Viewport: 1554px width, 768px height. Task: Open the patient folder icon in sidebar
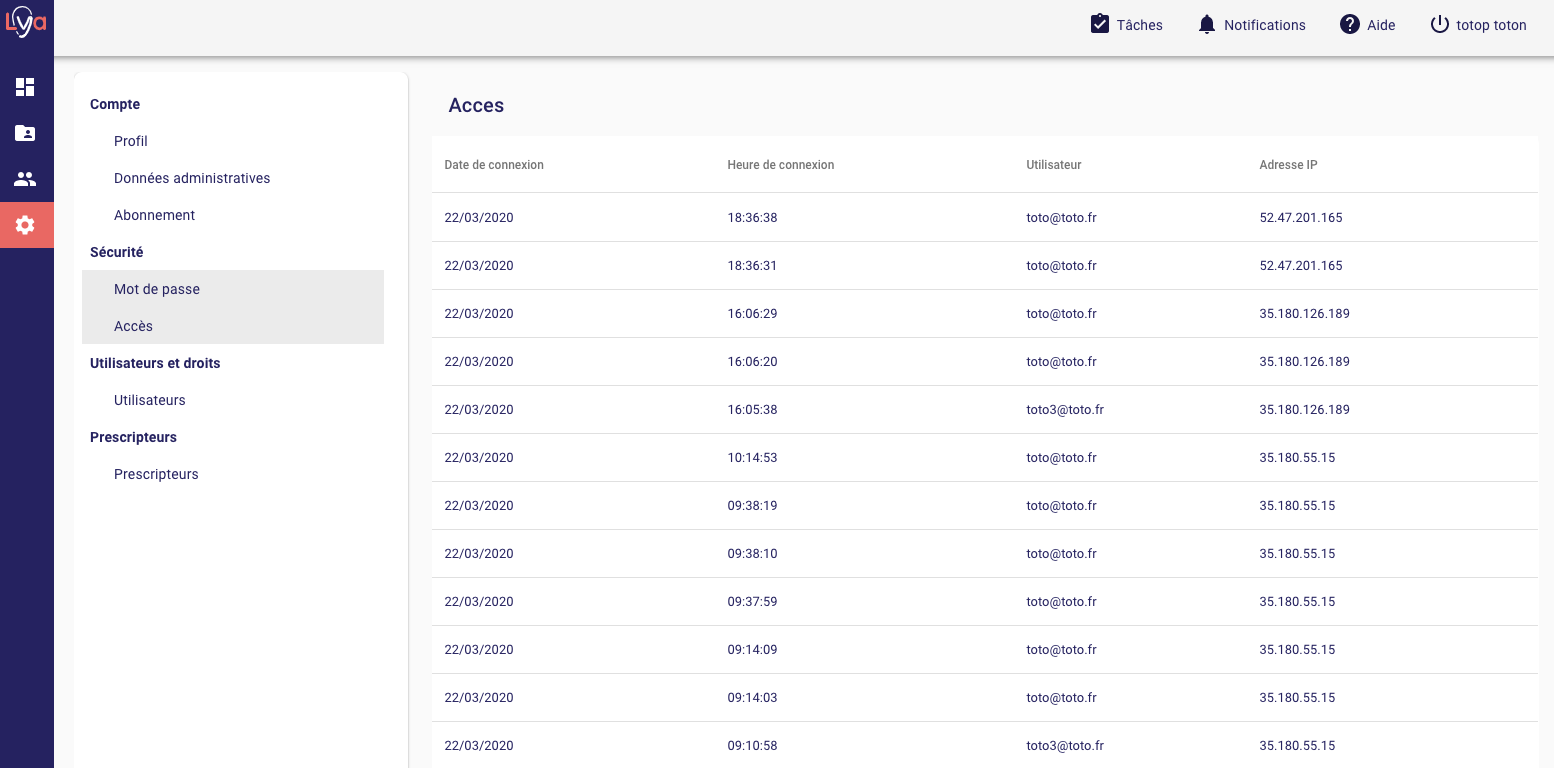25,133
